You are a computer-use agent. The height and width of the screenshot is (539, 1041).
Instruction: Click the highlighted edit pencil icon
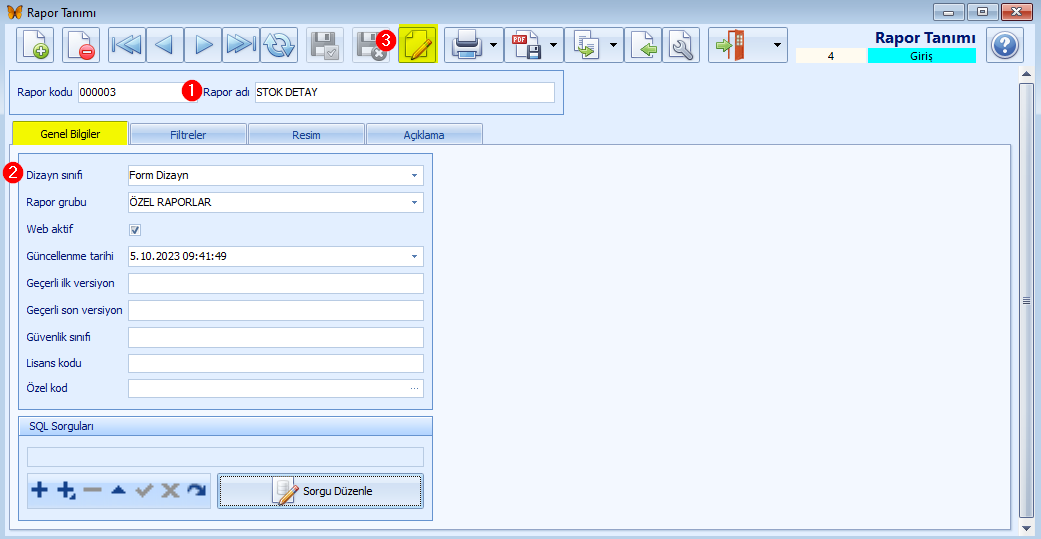pos(418,45)
